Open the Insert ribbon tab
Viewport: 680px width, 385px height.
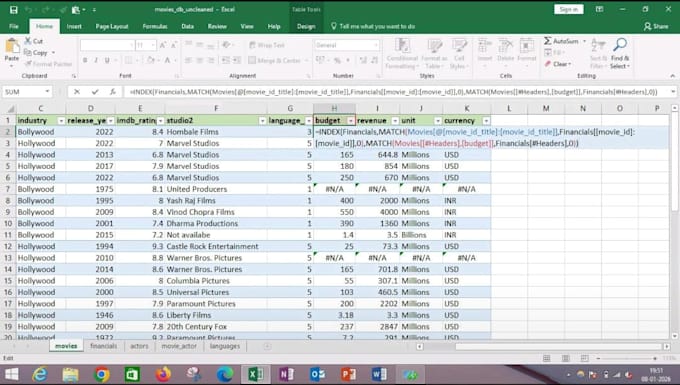click(74, 26)
